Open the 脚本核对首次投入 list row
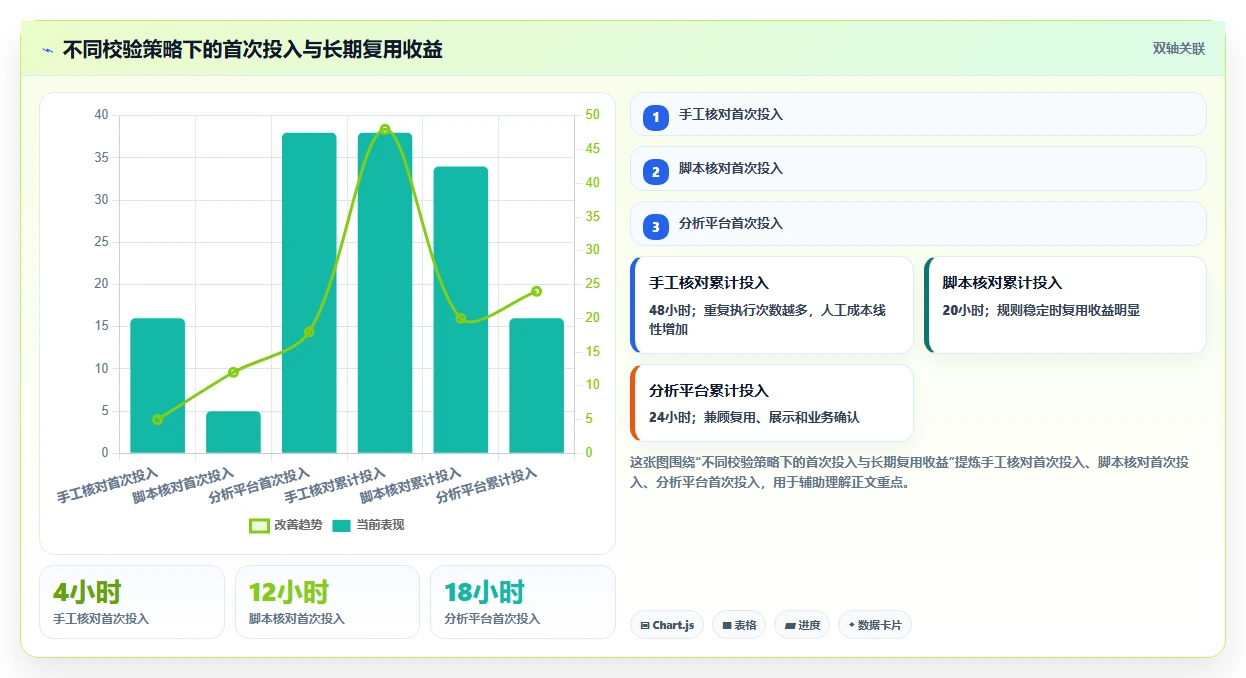The width and height of the screenshot is (1246, 678). pyautogui.click(x=918, y=168)
